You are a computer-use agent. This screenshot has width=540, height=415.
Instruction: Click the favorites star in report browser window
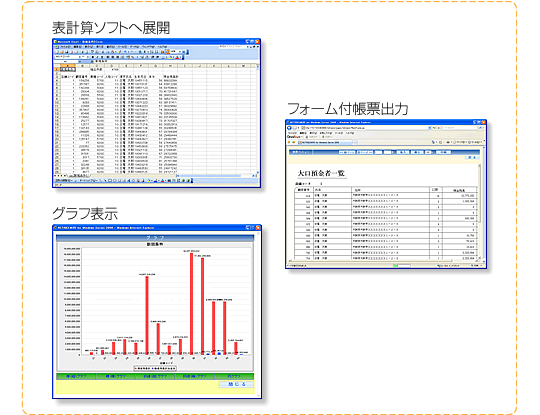[x=290, y=142]
